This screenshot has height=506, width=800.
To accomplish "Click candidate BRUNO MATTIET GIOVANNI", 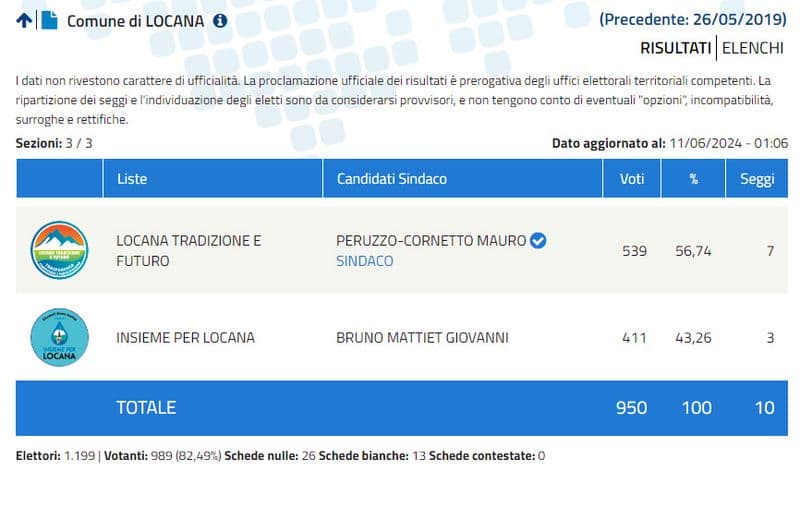I will pyautogui.click(x=422, y=337).
